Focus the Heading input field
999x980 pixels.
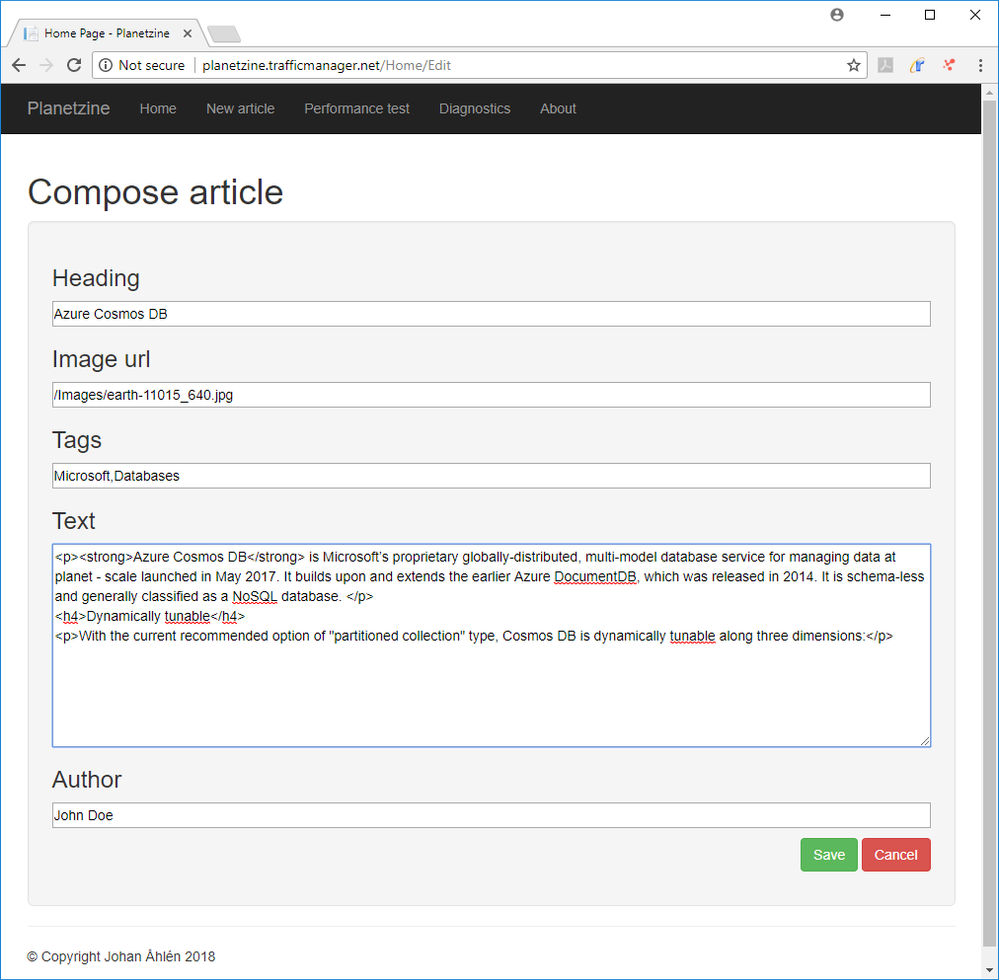[491, 314]
